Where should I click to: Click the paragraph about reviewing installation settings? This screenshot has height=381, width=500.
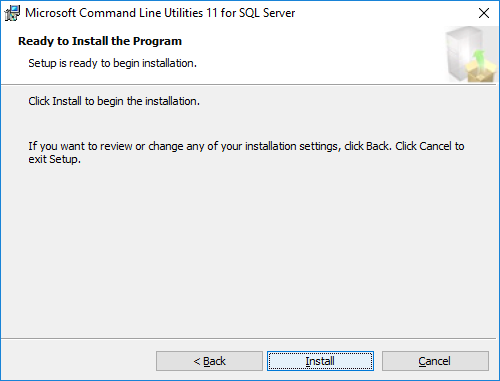coord(246,152)
